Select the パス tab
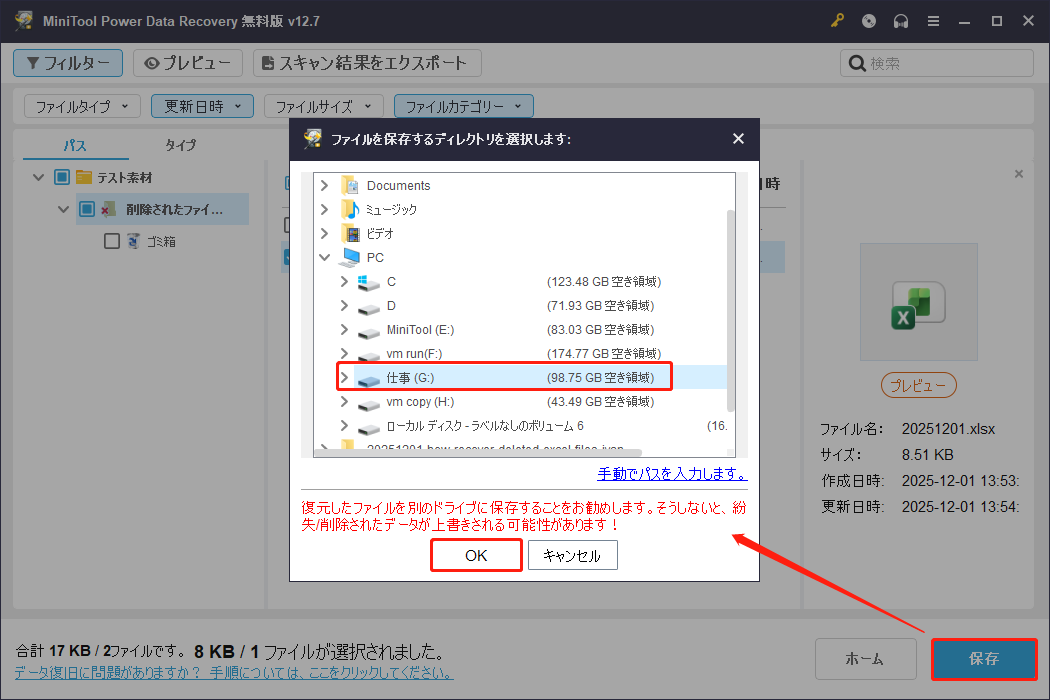The height and width of the screenshot is (700, 1050). pos(75,144)
